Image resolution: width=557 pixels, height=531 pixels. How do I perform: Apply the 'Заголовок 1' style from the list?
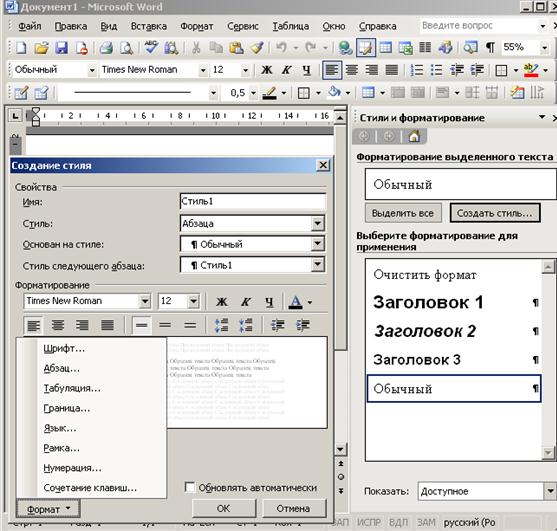[x=454, y=303]
